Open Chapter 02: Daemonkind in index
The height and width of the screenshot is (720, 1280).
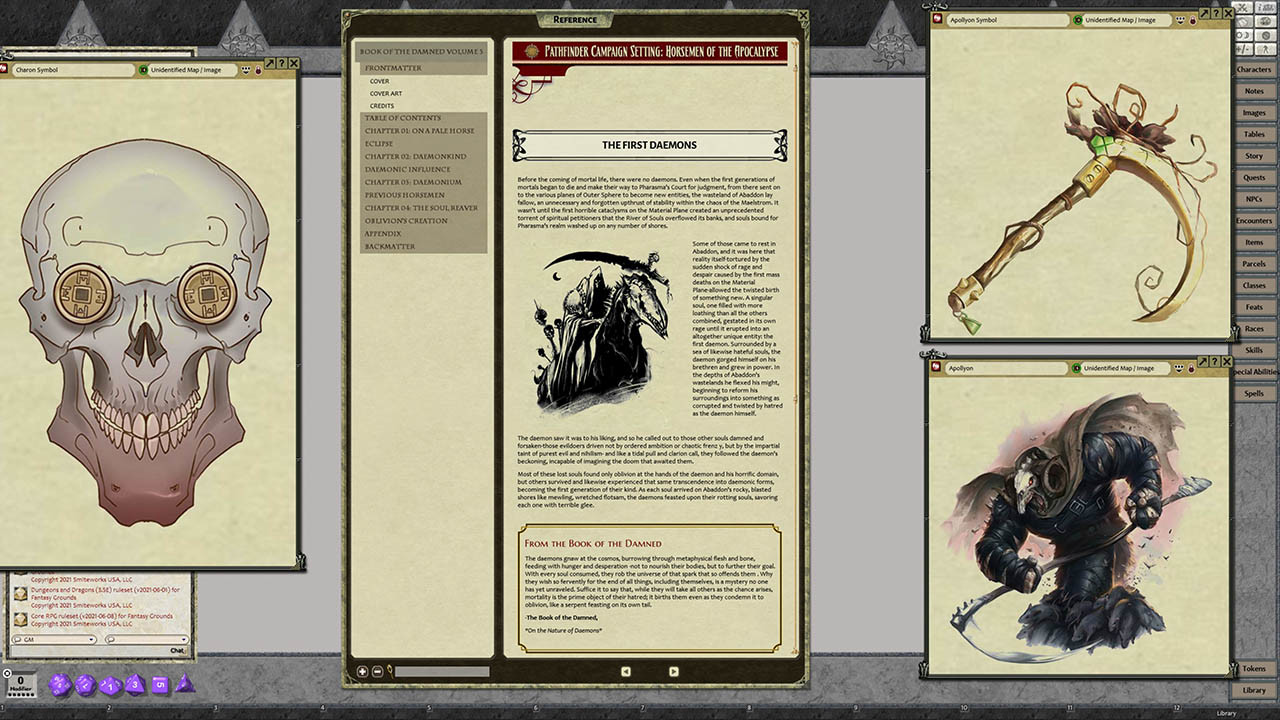415,157
